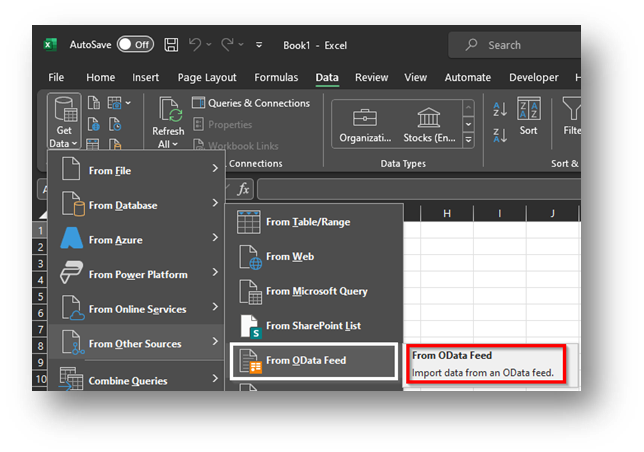Screen dimensions: 644x452
Task: Switch to the Formulas tab
Action: (x=276, y=77)
